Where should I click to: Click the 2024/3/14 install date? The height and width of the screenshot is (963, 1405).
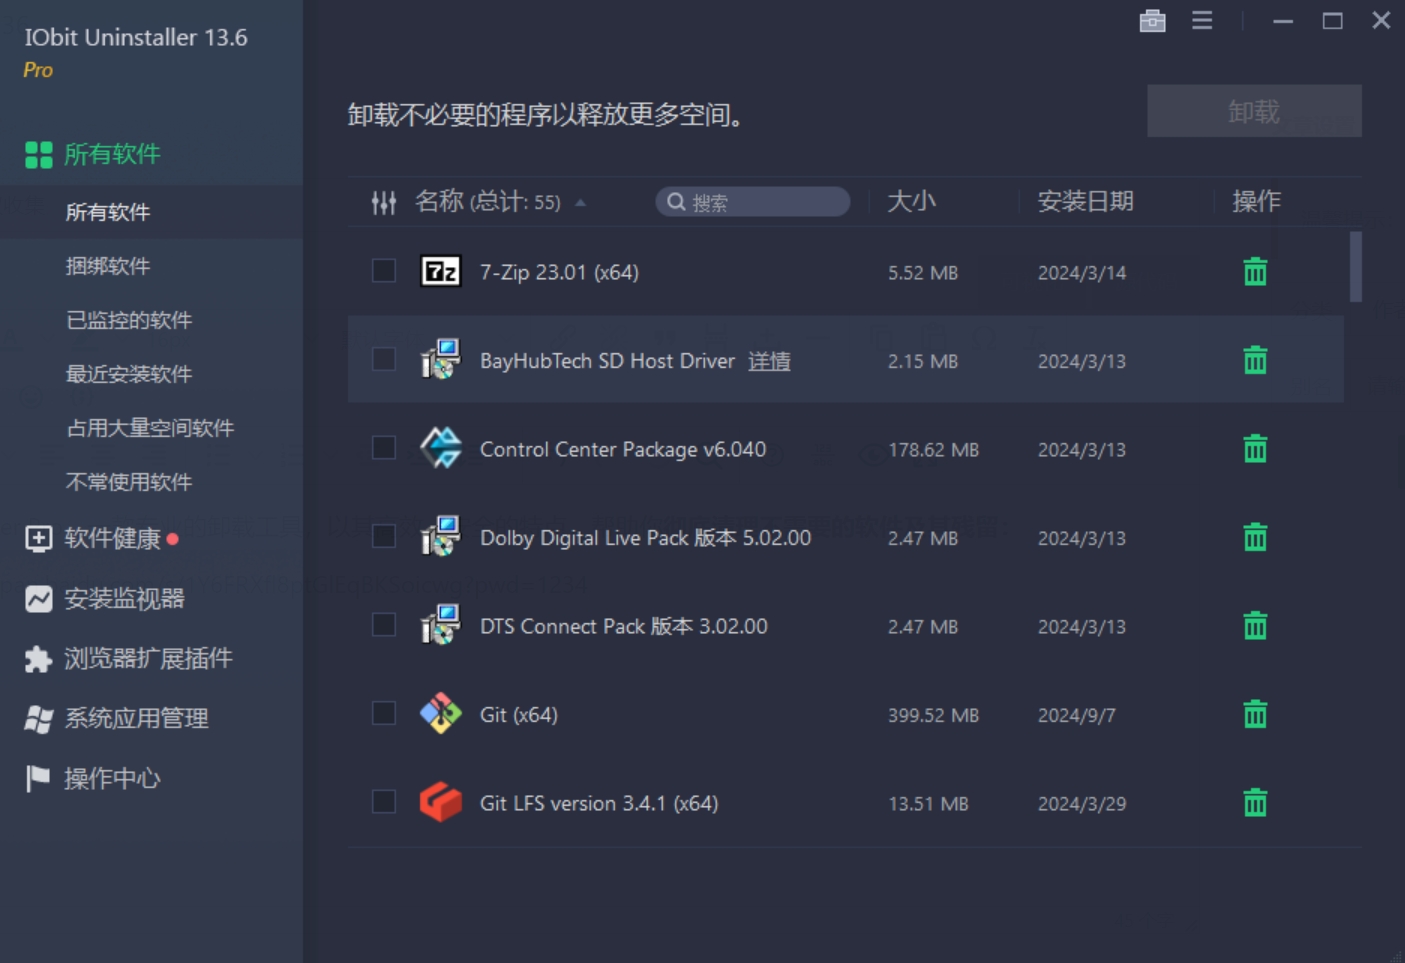tap(1082, 273)
